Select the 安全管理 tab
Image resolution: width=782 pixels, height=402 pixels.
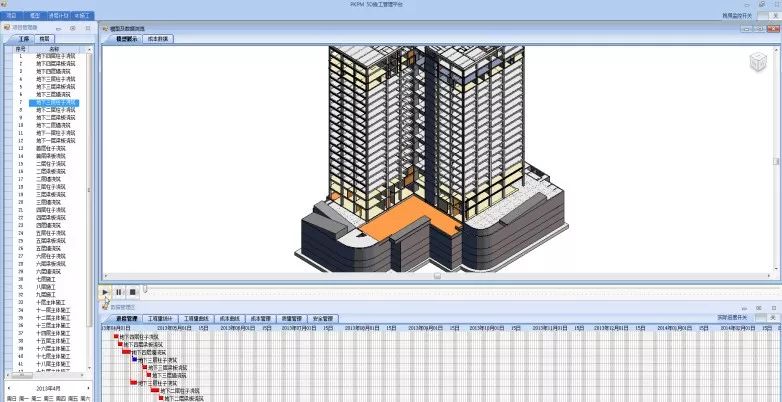coord(323,318)
